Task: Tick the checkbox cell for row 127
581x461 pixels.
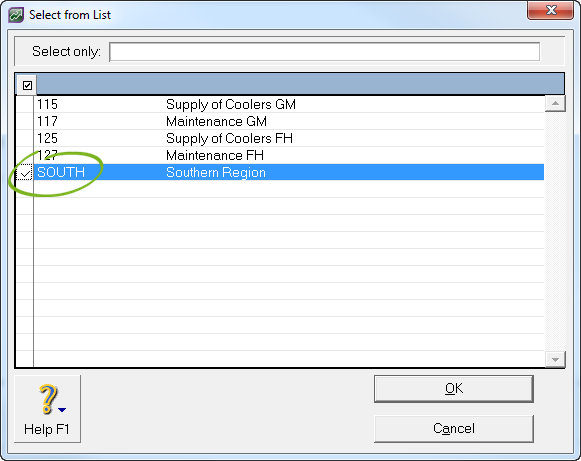Action: 25,156
